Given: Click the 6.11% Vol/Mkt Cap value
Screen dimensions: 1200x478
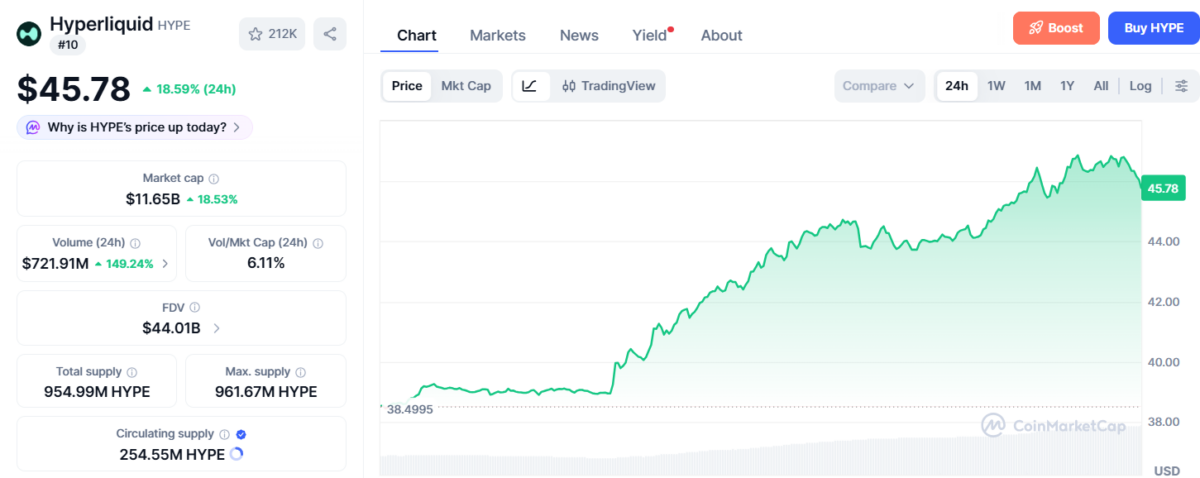Looking at the screenshot, I should (266, 263).
